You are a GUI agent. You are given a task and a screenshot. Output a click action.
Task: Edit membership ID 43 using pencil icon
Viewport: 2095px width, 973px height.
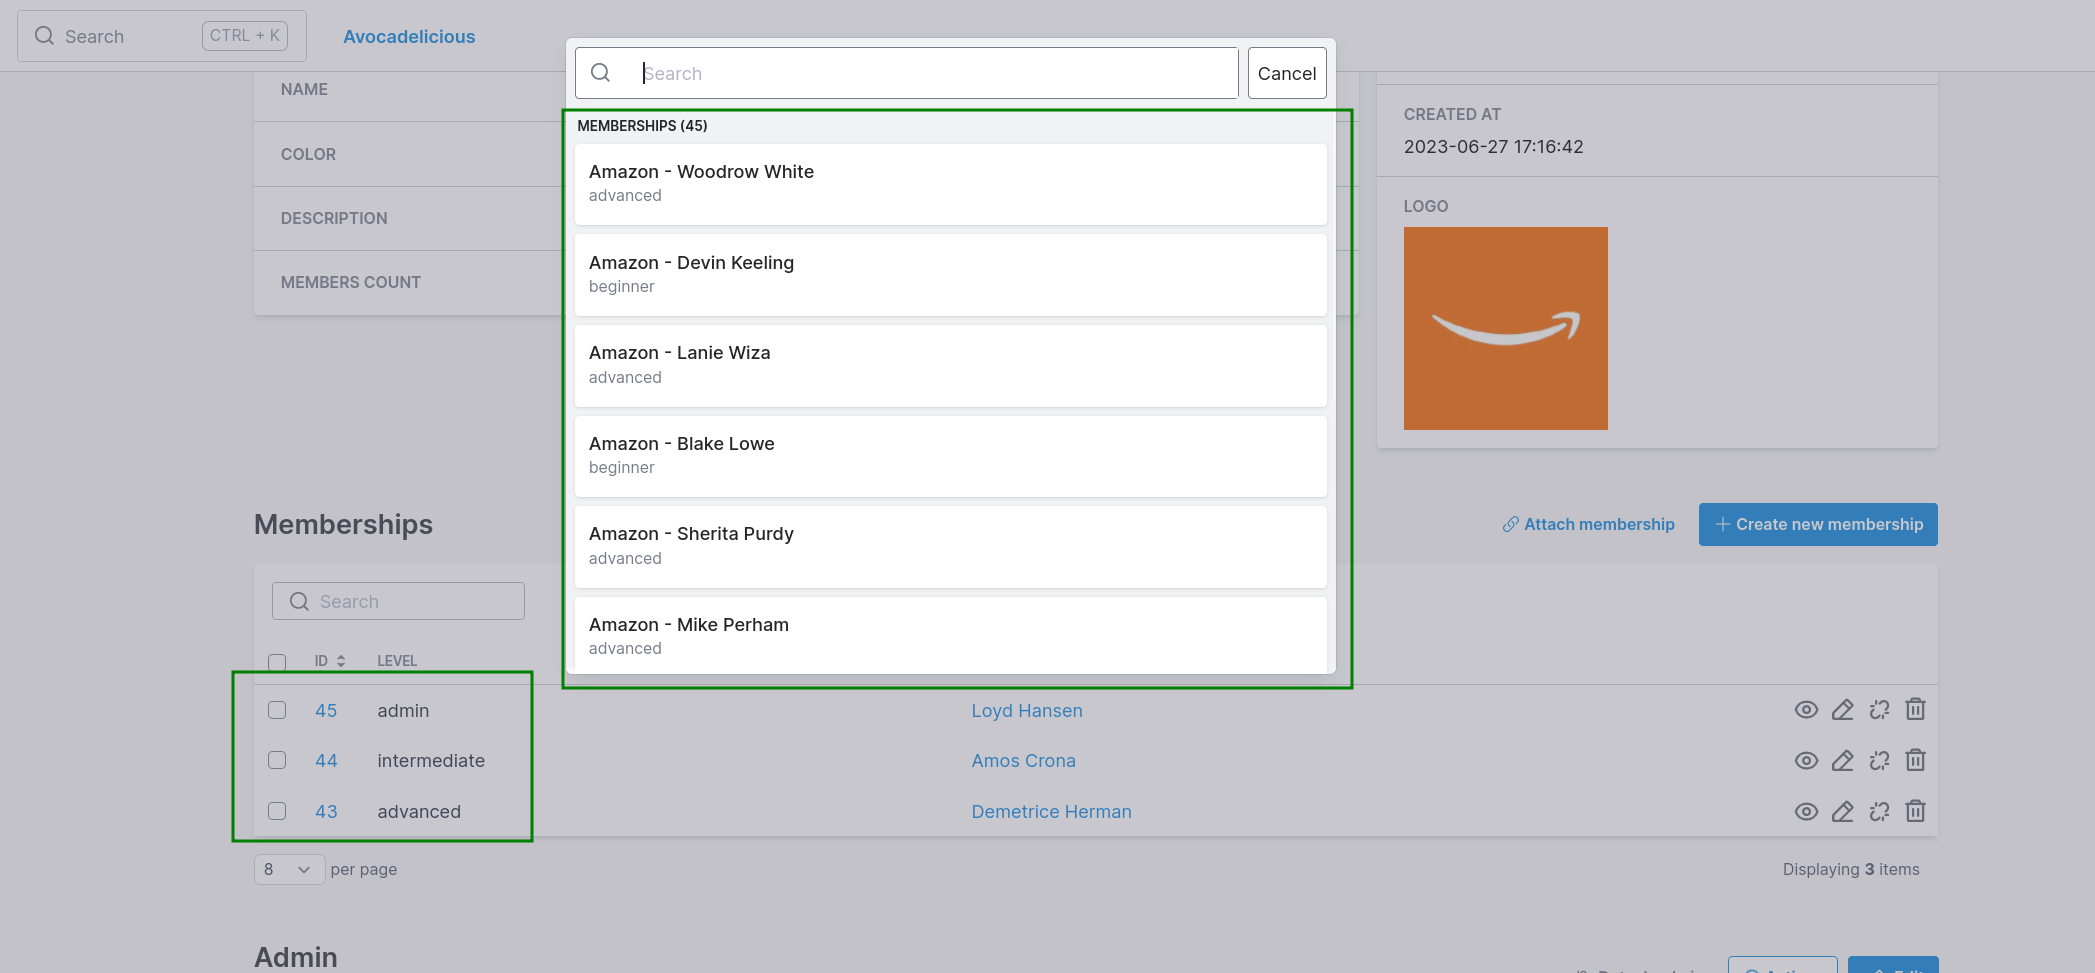click(x=1843, y=811)
